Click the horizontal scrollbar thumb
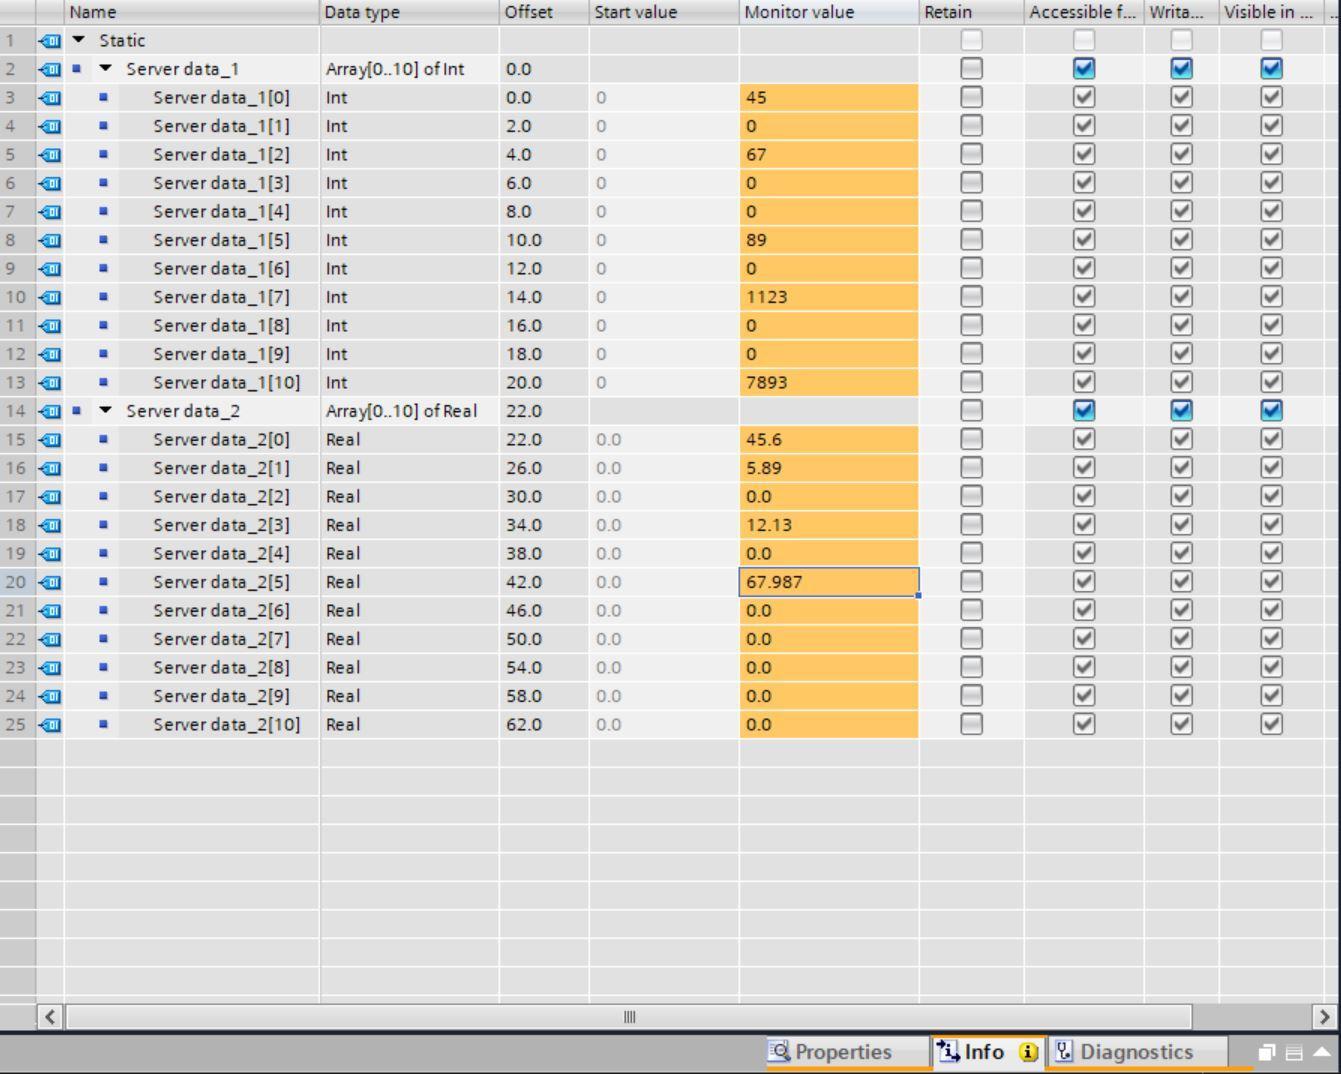 pyautogui.click(x=629, y=1017)
